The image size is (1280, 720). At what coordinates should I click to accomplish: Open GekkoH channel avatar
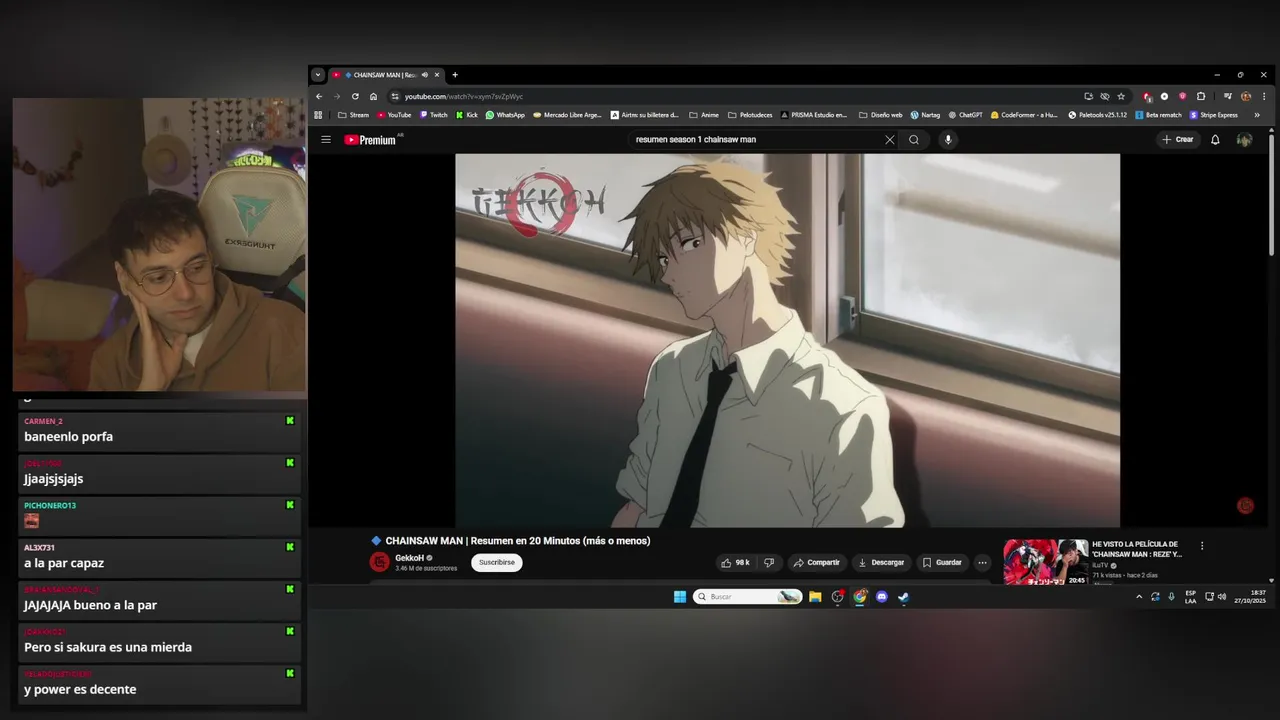pyautogui.click(x=379, y=562)
